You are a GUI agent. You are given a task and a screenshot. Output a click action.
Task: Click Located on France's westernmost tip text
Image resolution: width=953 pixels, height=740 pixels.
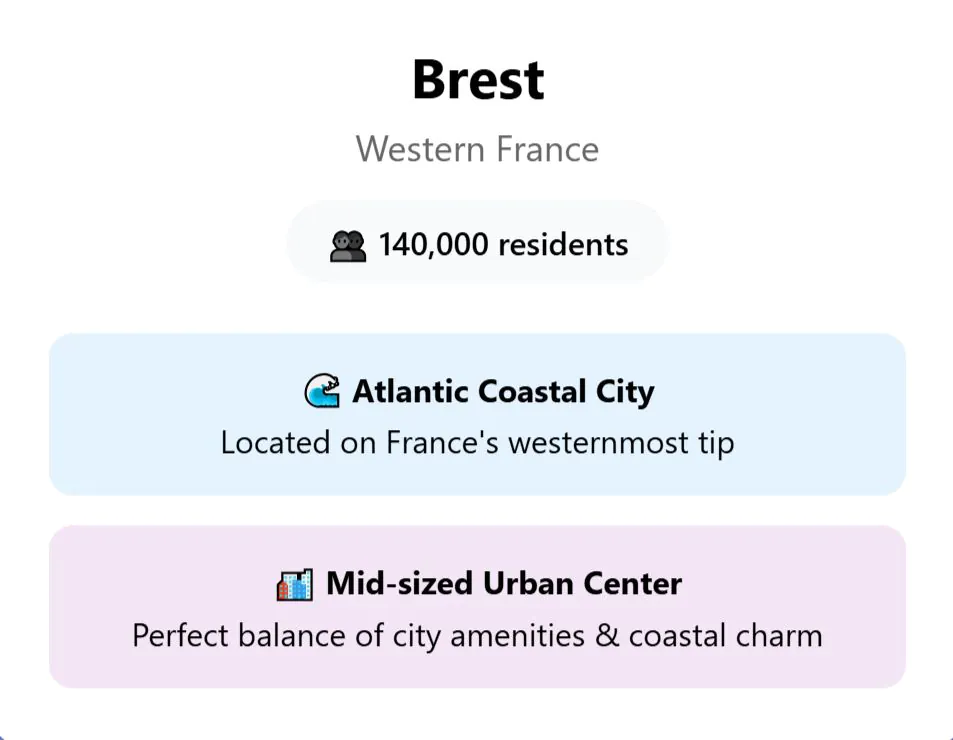(477, 442)
